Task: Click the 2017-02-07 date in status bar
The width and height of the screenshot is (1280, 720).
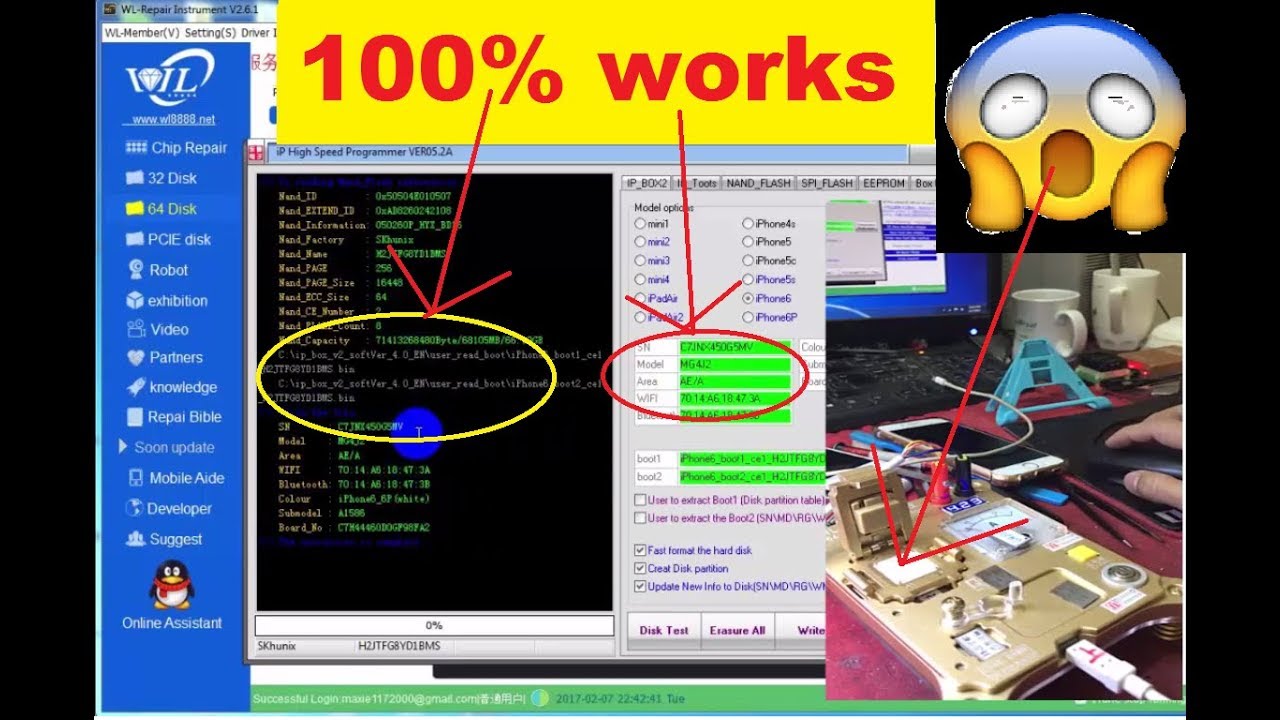Action: 621,699
